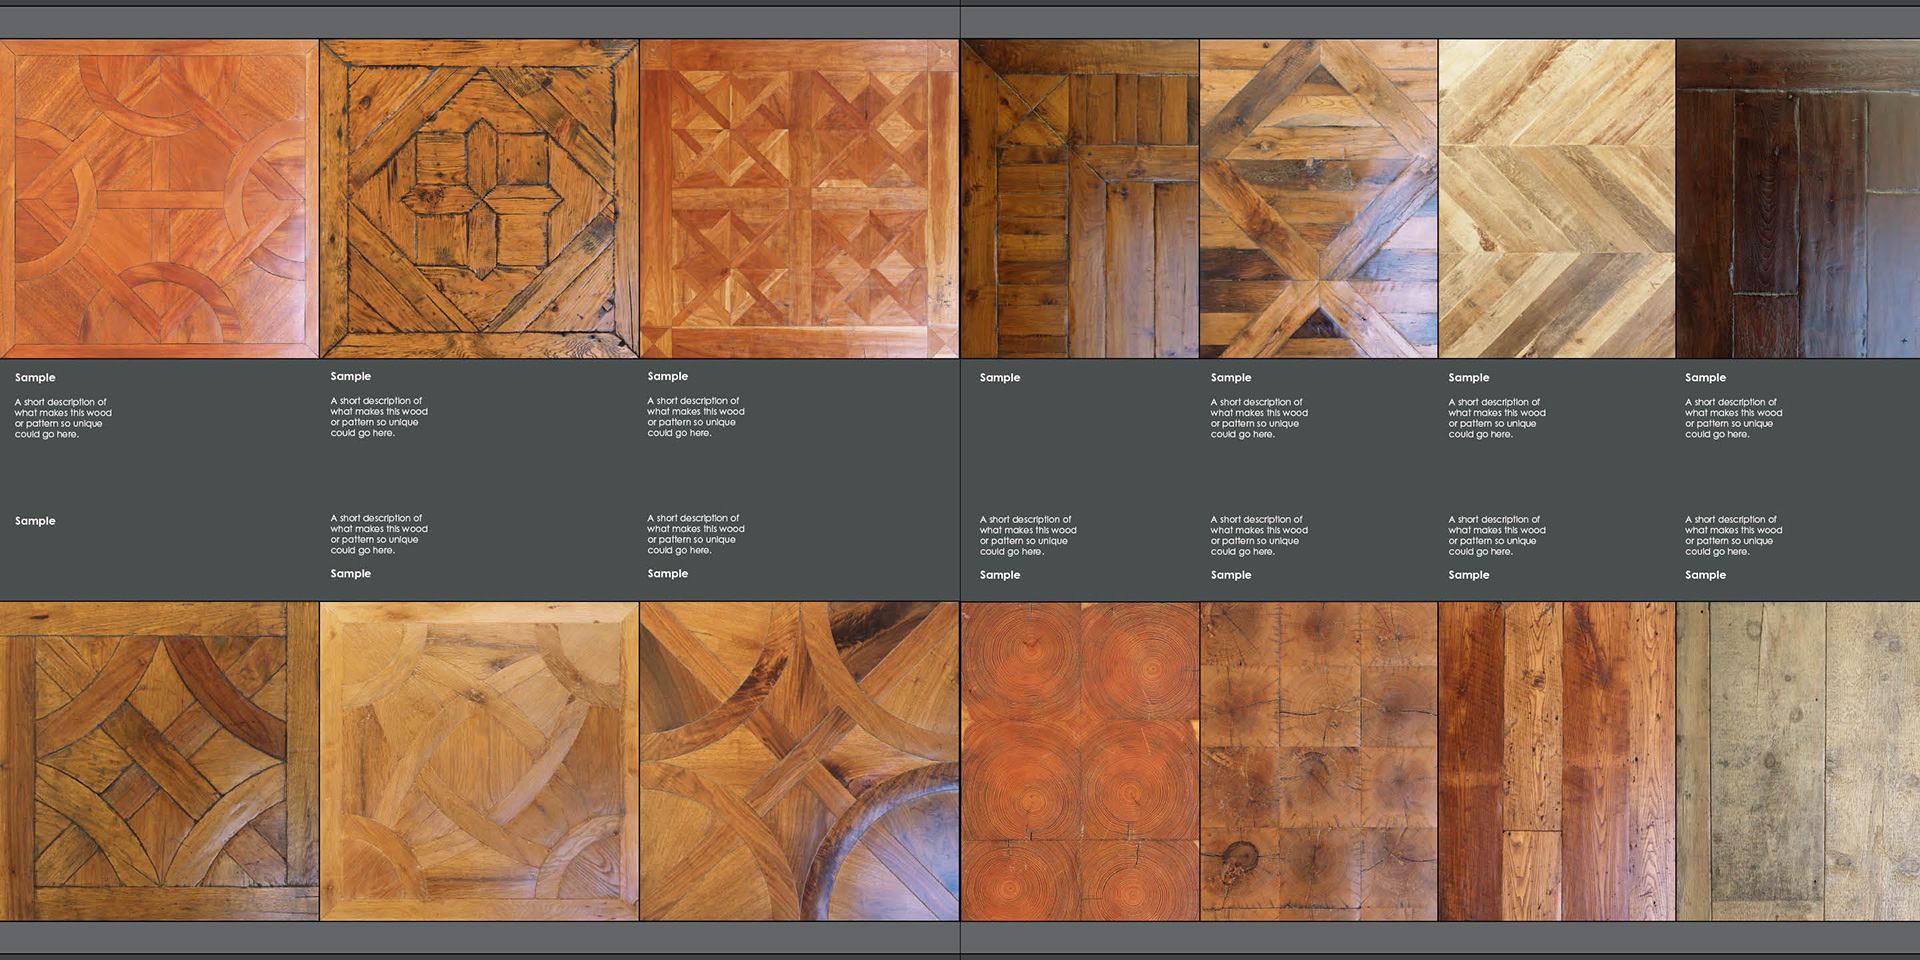The height and width of the screenshot is (960, 1920).
Task: Click the Sample label above the reddish planks
Action: pyautogui.click(x=1469, y=575)
